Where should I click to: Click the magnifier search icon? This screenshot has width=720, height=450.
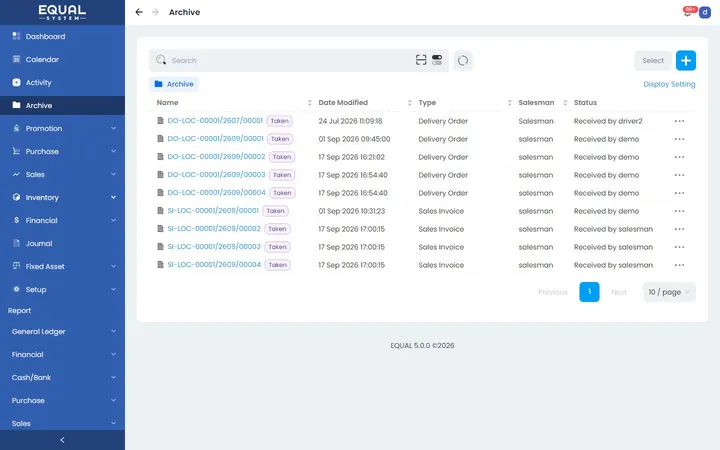coord(161,60)
